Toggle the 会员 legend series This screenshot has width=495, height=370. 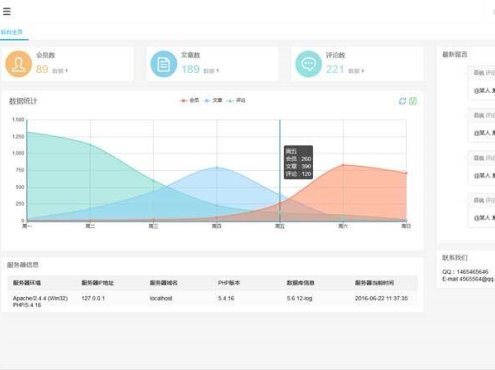coord(189,100)
